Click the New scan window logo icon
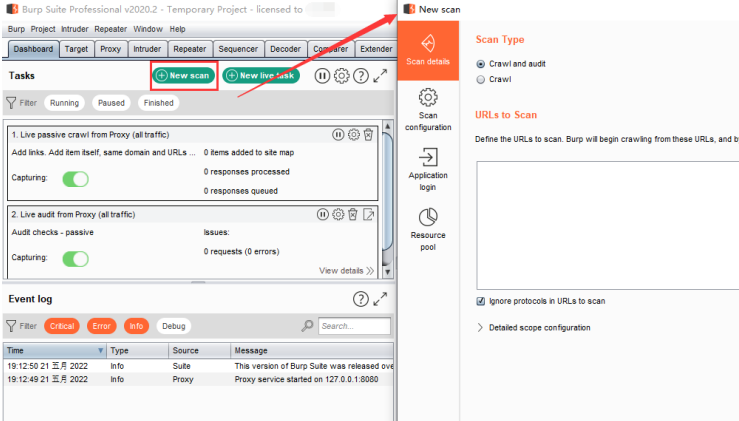739x421 pixels. pos(410,9)
